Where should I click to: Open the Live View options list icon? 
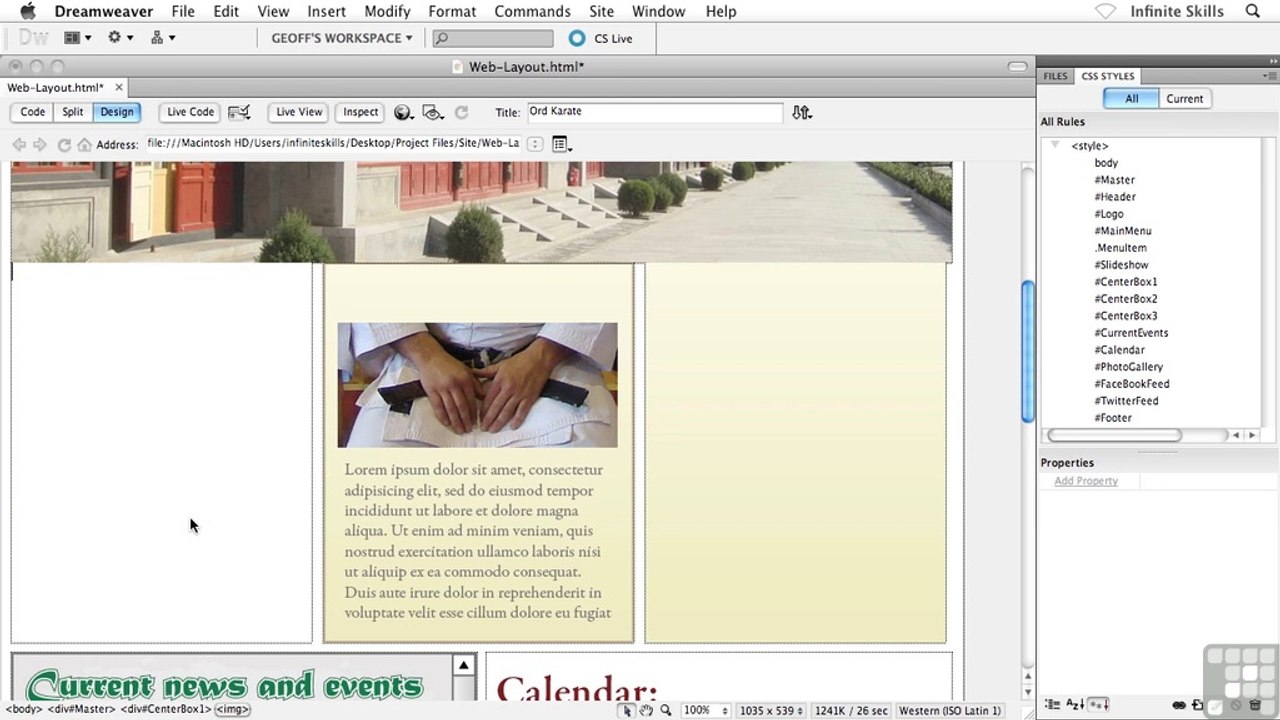pyautogui.click(x=561, y=144)
